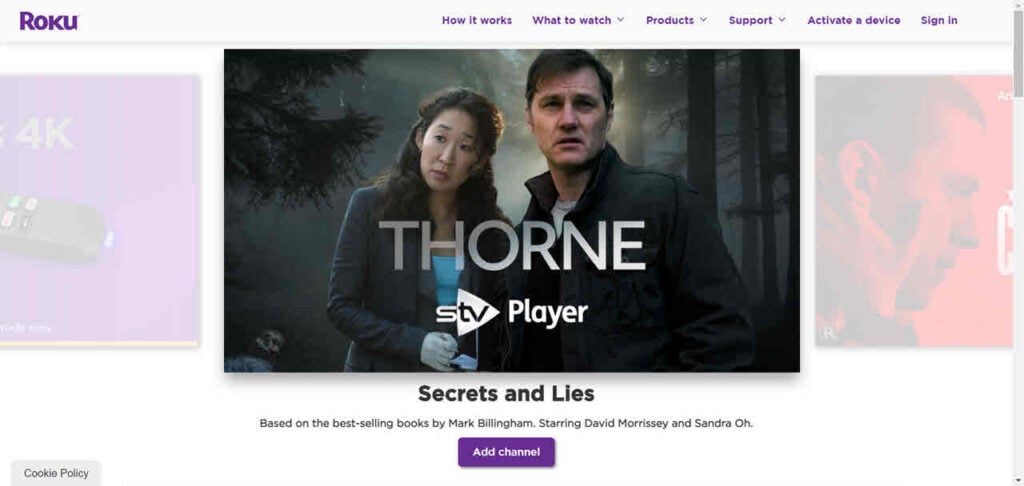1024x486 pixels.
Task: Show the next red-tinted slide
Action: [x=914, y=210]
